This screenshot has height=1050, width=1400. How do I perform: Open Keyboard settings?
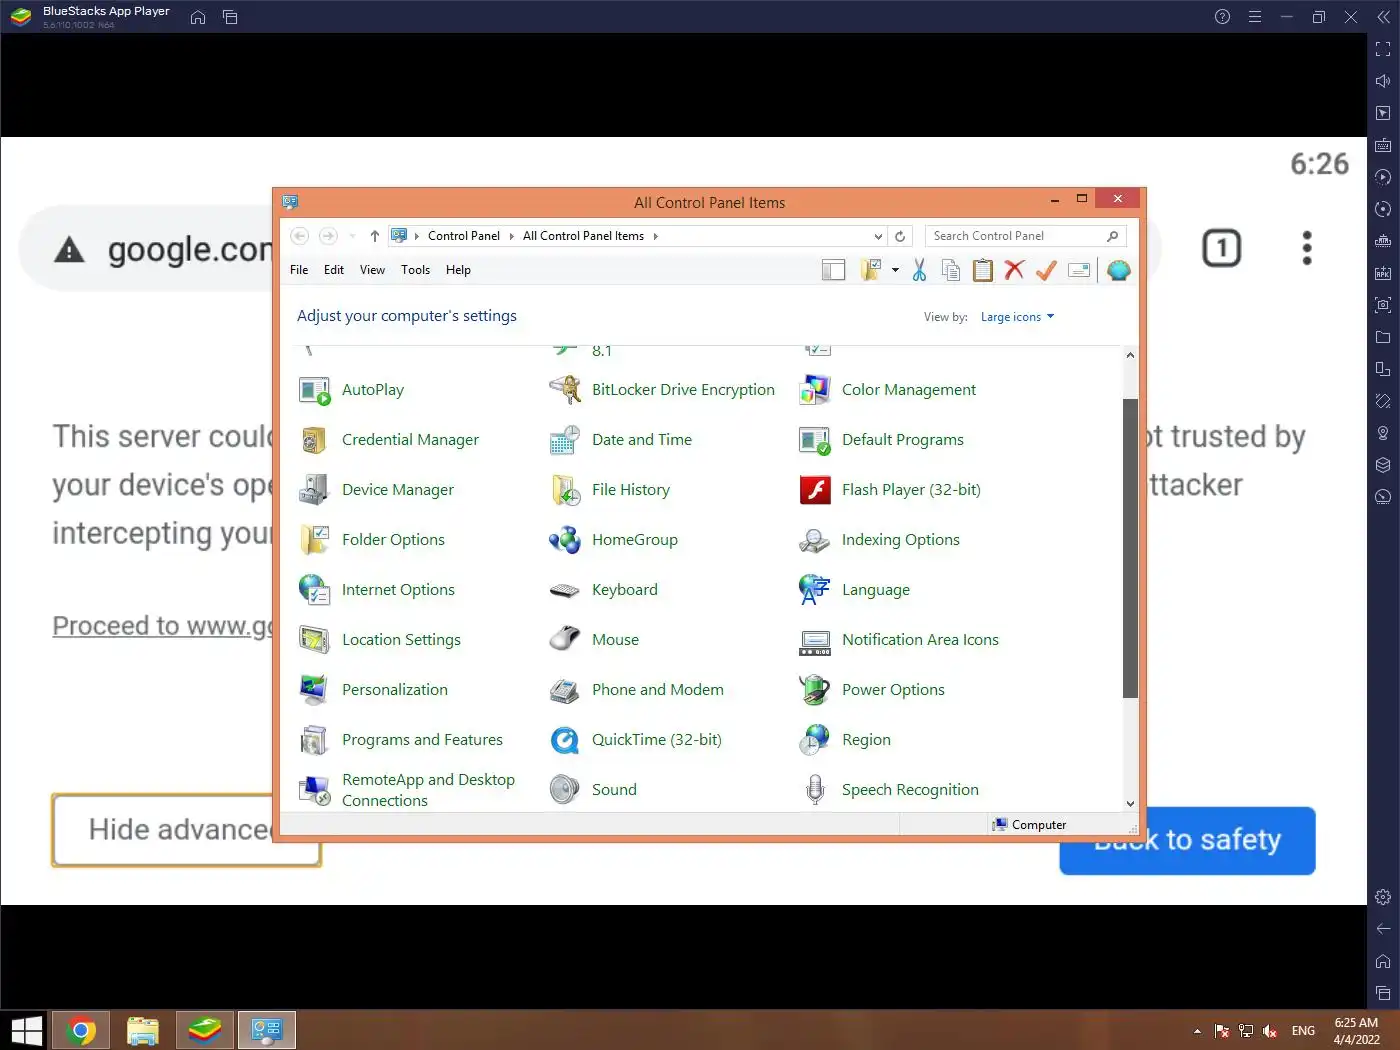(604, 590)
